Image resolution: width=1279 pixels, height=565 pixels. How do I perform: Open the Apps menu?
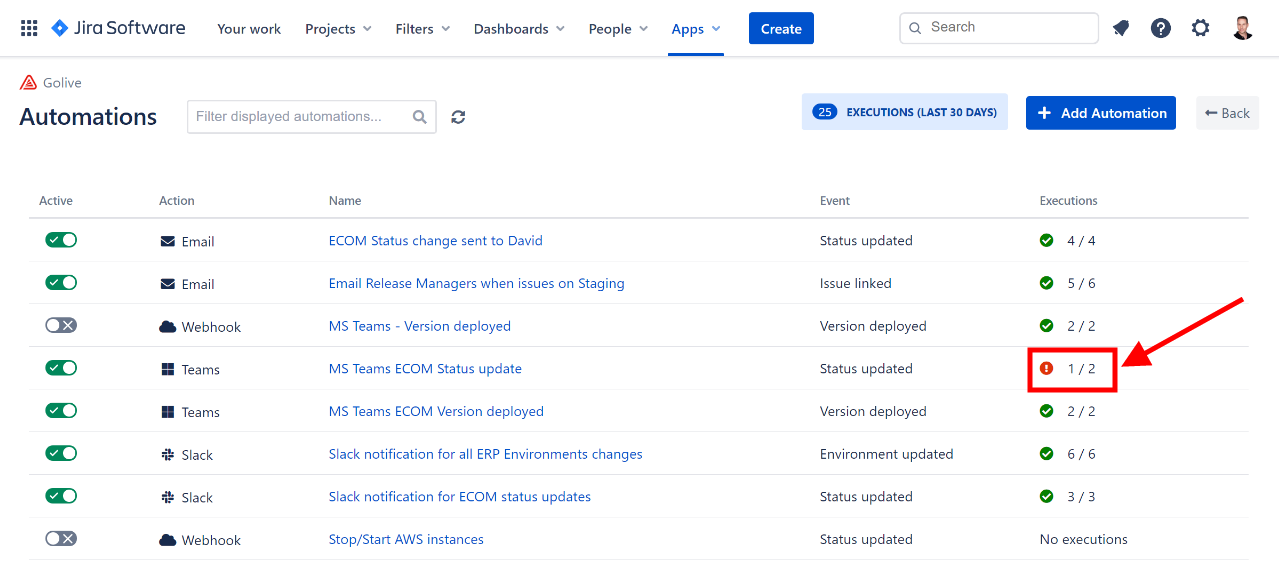[x=695, y=29]
